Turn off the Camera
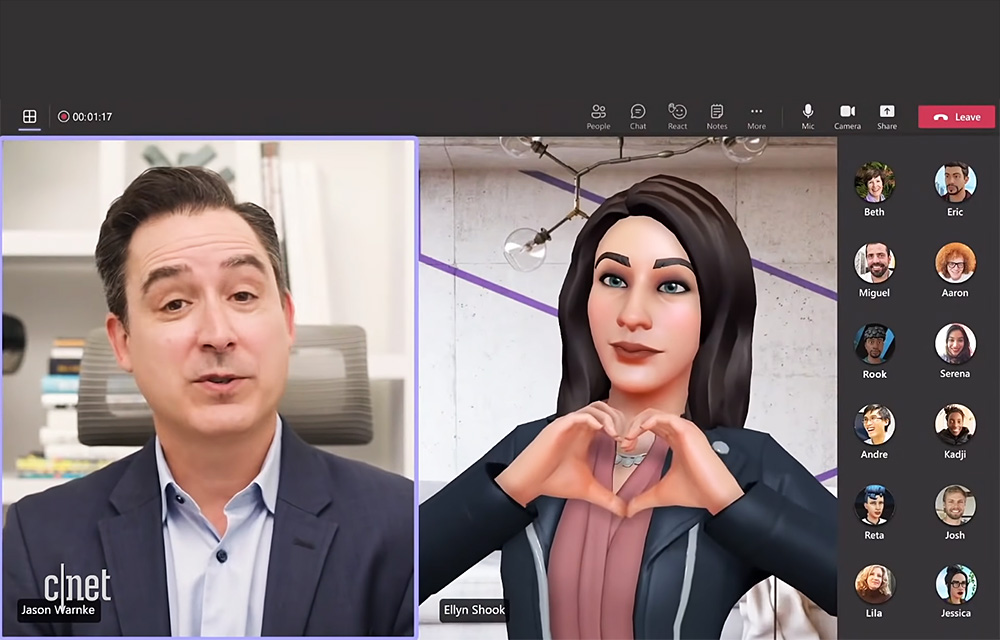Screen dimensions: 1000x640 click(x=848, y=117)
